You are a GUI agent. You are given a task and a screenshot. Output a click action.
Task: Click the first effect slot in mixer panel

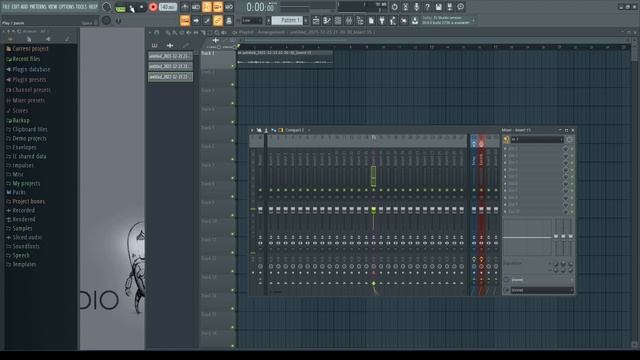(534, 149)
